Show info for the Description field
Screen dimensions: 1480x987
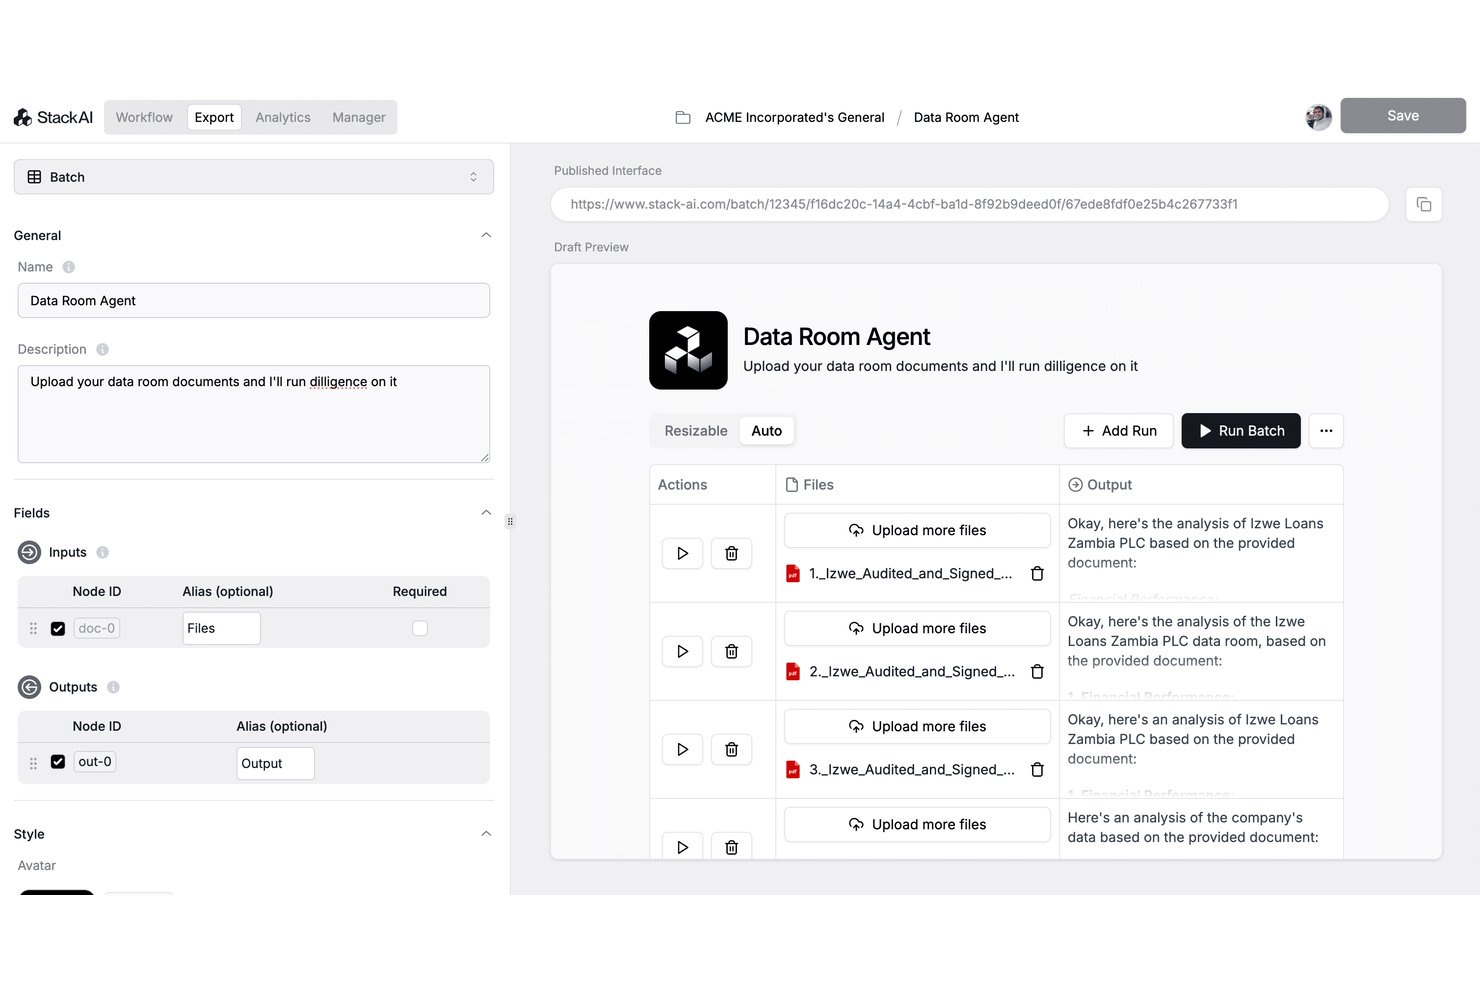(x=102, y=349)
